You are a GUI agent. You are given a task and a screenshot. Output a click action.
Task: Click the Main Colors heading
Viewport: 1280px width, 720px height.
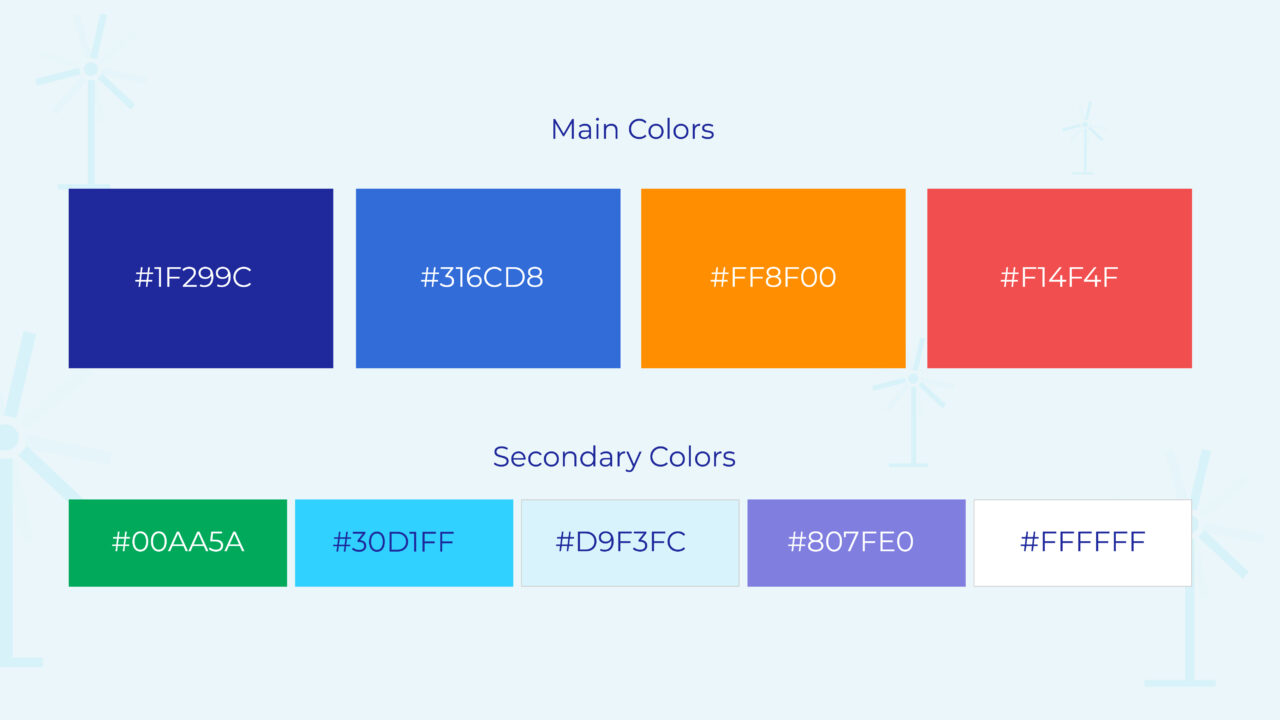(x=632, y=129)
